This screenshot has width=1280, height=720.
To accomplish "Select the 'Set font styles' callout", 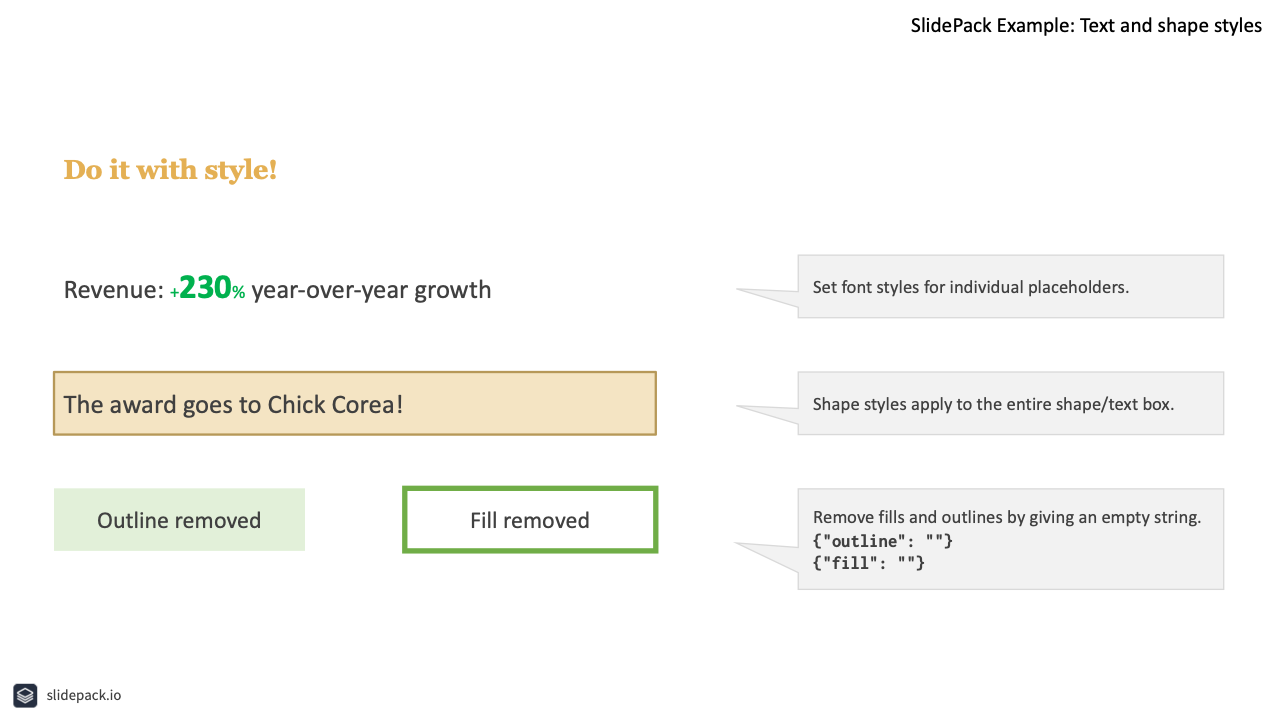I will [1010, 287].
